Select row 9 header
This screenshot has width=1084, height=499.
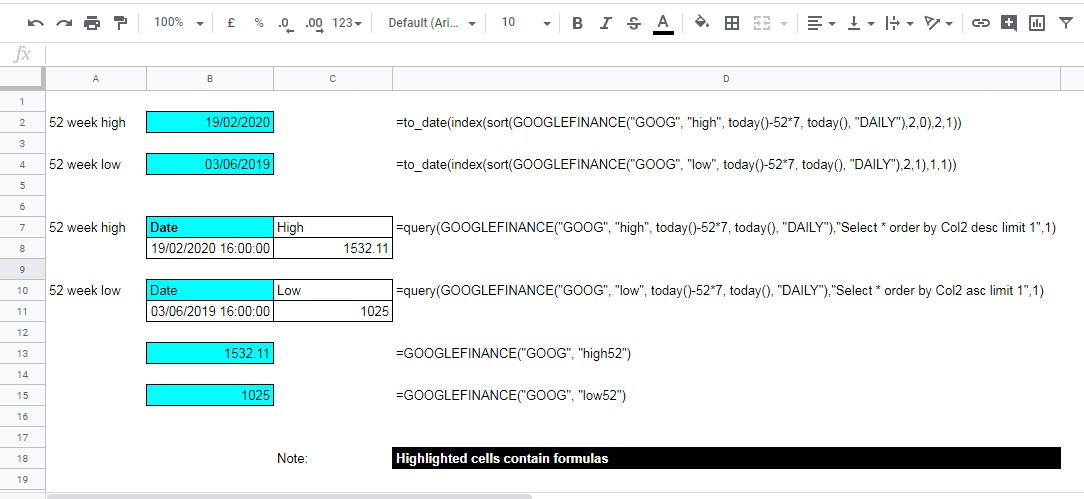[x=22, y=270]
